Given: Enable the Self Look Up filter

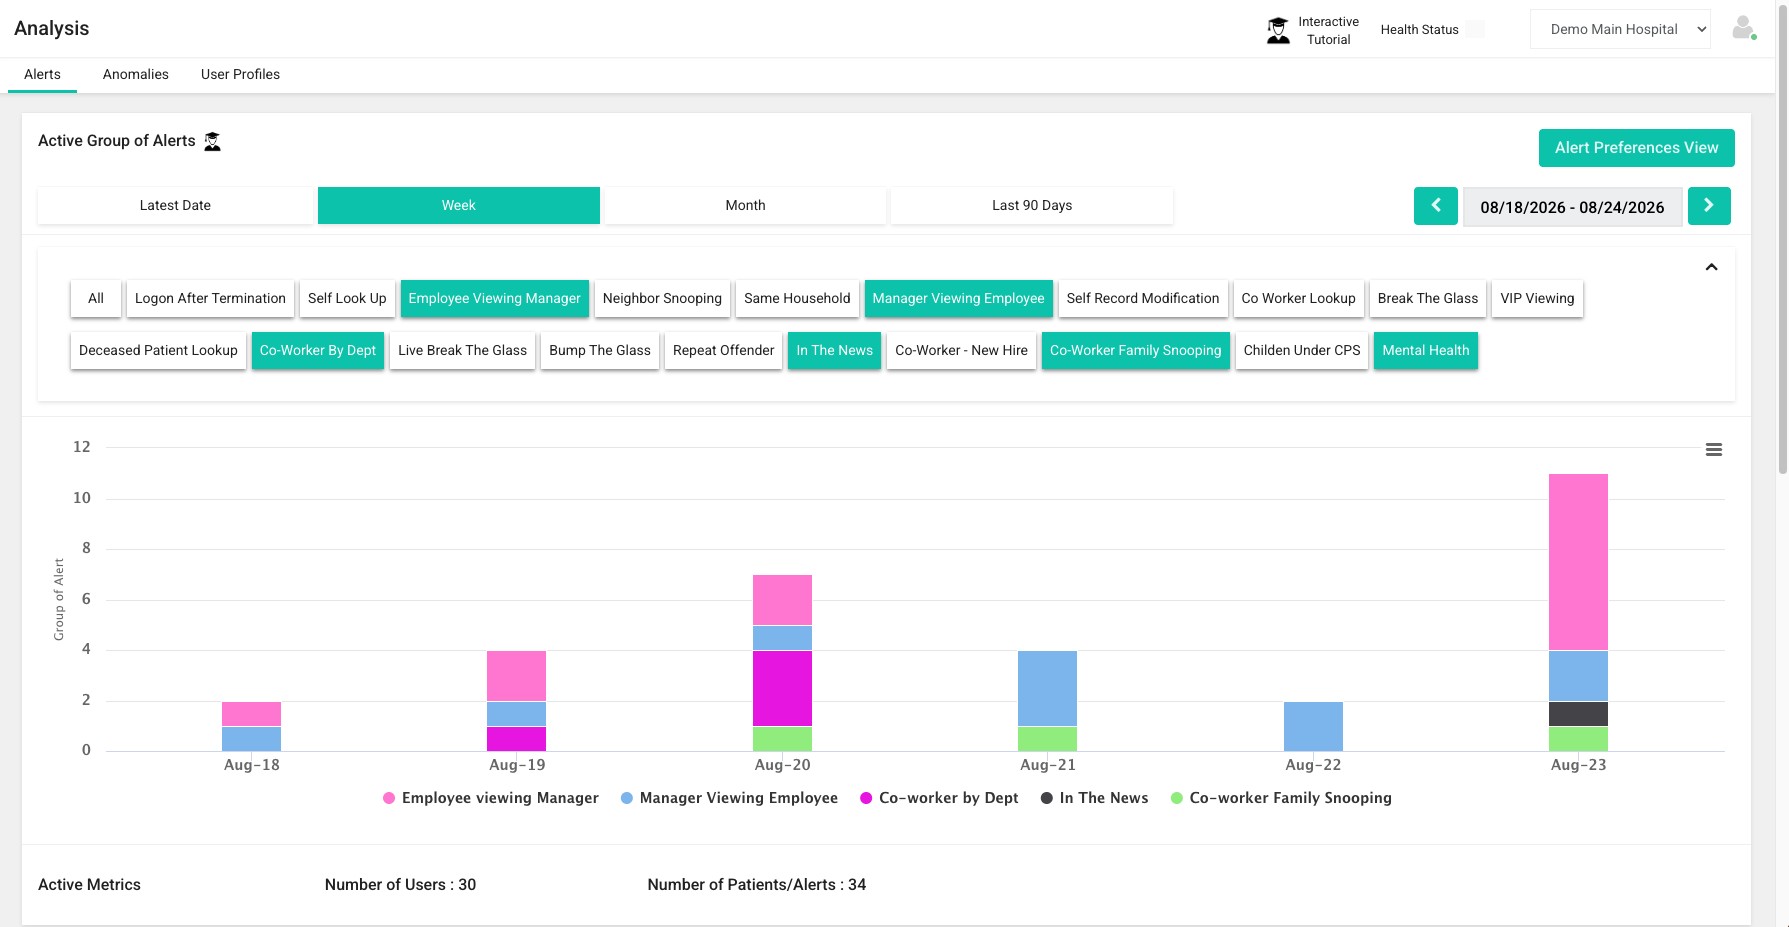Looking at the screenshot, I should pos(347,298).
